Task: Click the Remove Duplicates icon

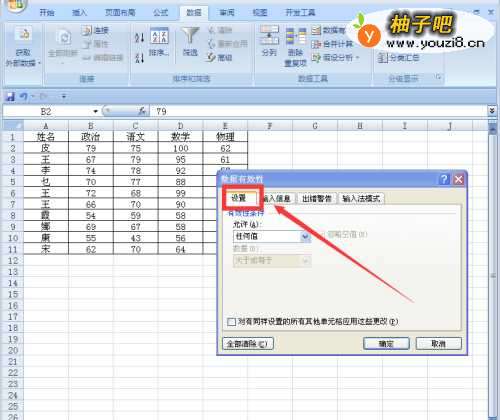Action: click(295, 37)
